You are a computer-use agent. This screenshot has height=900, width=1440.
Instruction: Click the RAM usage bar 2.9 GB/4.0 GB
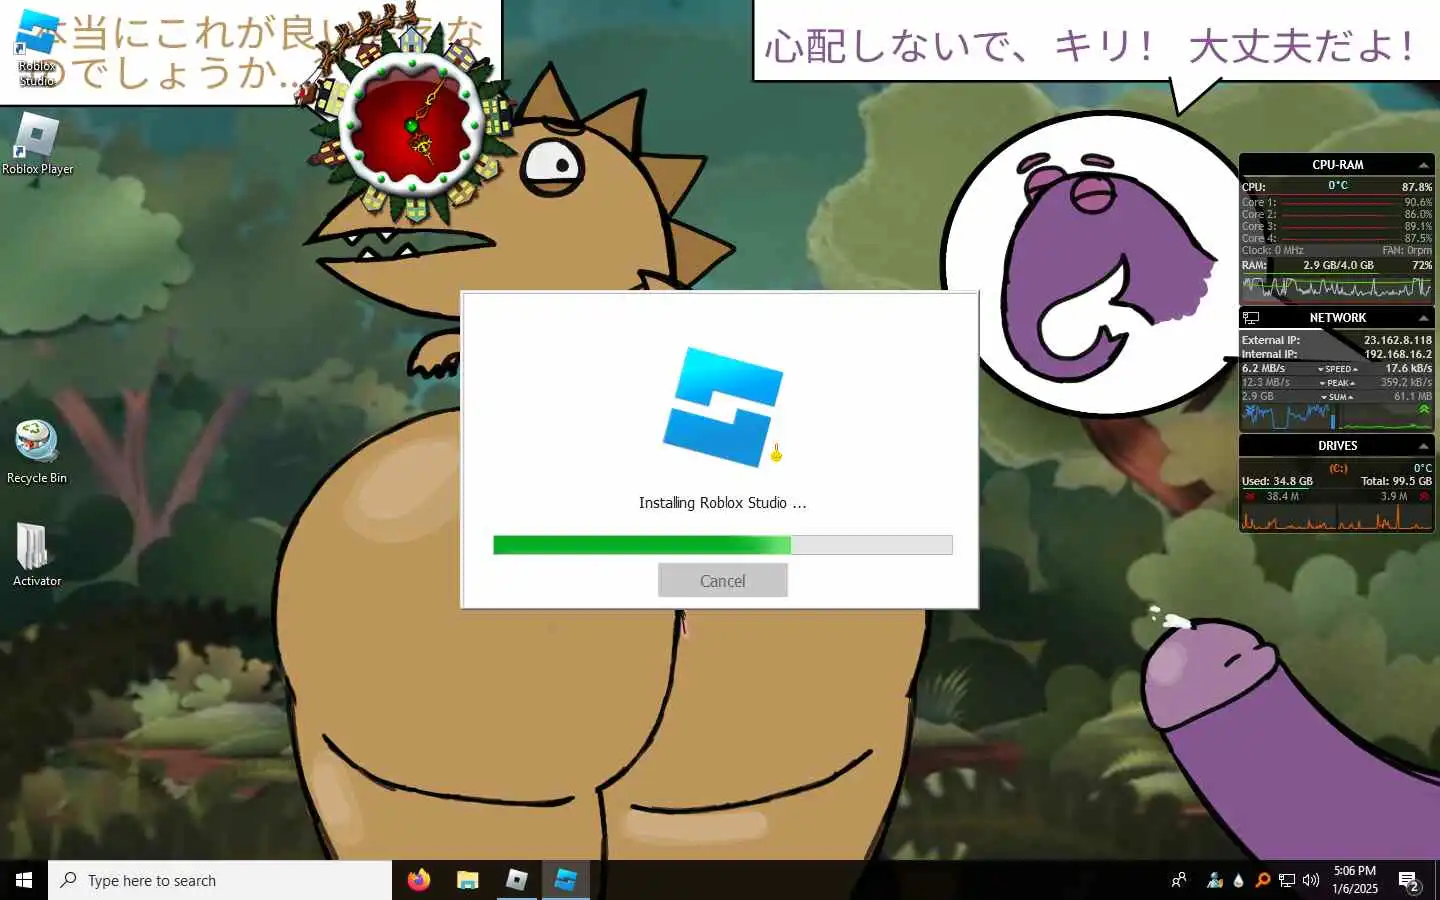(1338, 266)
